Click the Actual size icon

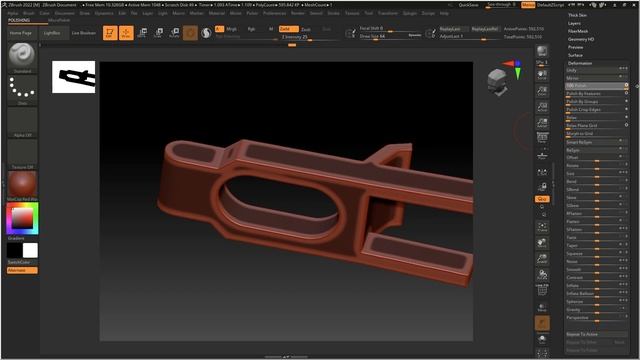[x=542, y=107]
